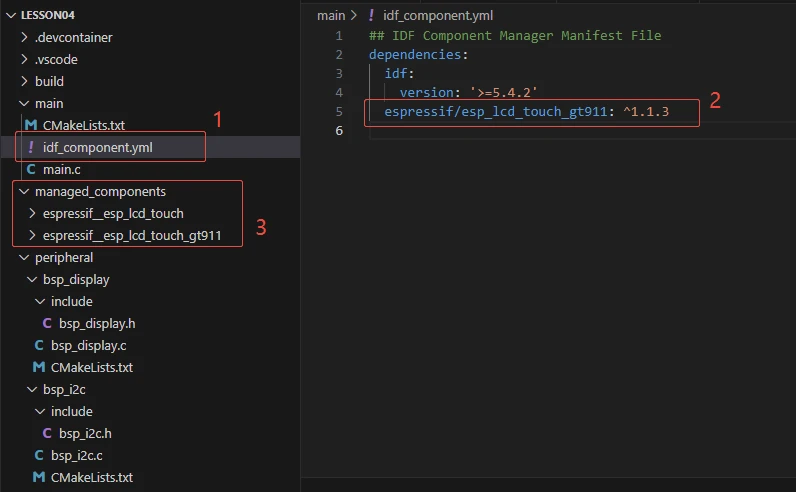The width and height of the screenshot is (796, 492).
Task: Select 'main' in the breadcrumb path
Action: (330, 16)
